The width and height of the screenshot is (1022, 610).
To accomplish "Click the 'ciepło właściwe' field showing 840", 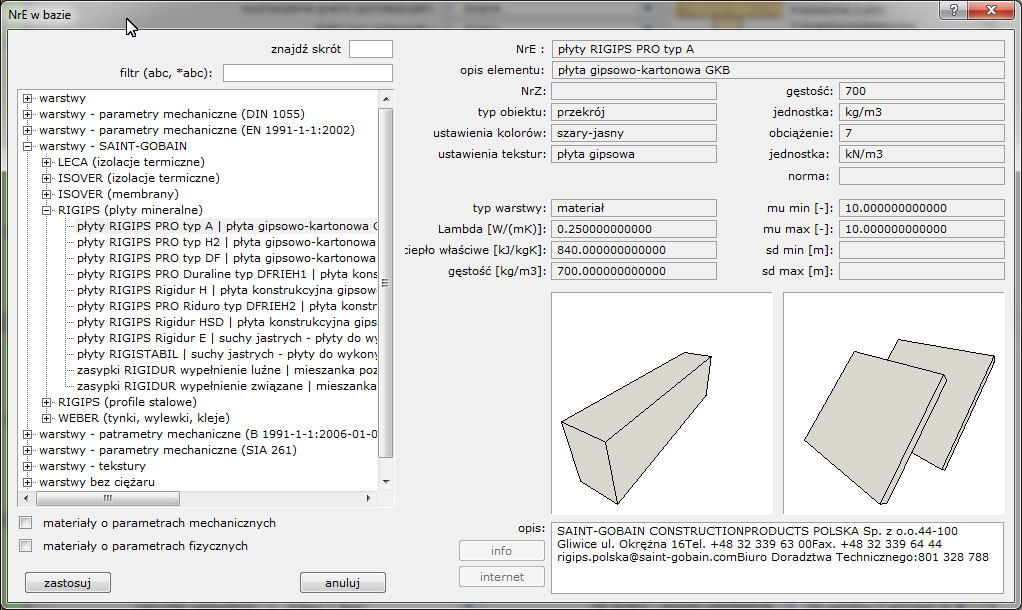I will pos(634,250).
